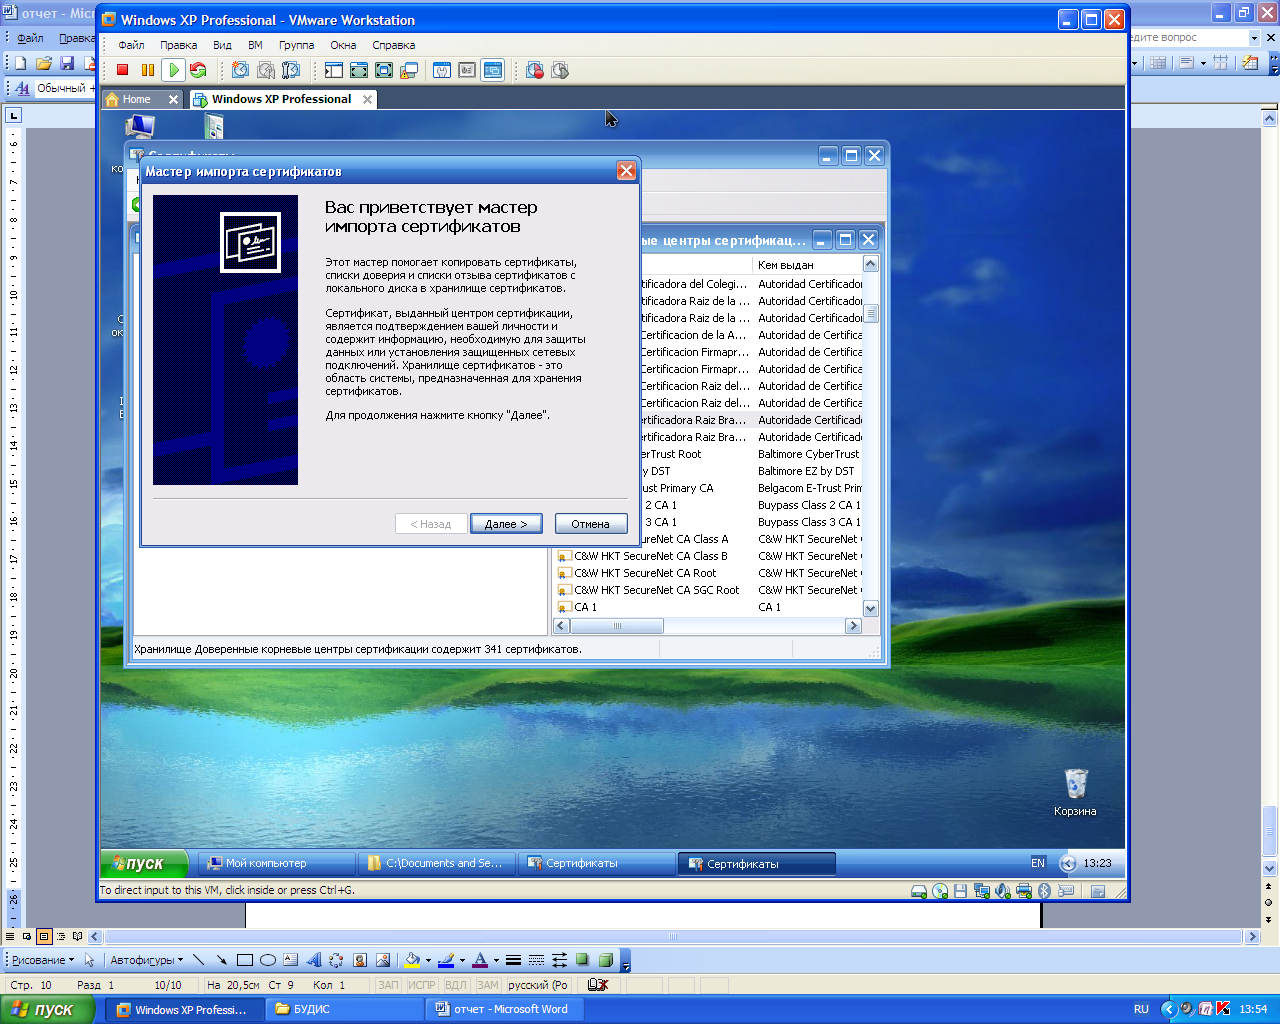Click the EN language indicator in the VM taskbar
The image size is (1280, 1024).
click(x=1038, y=863)
